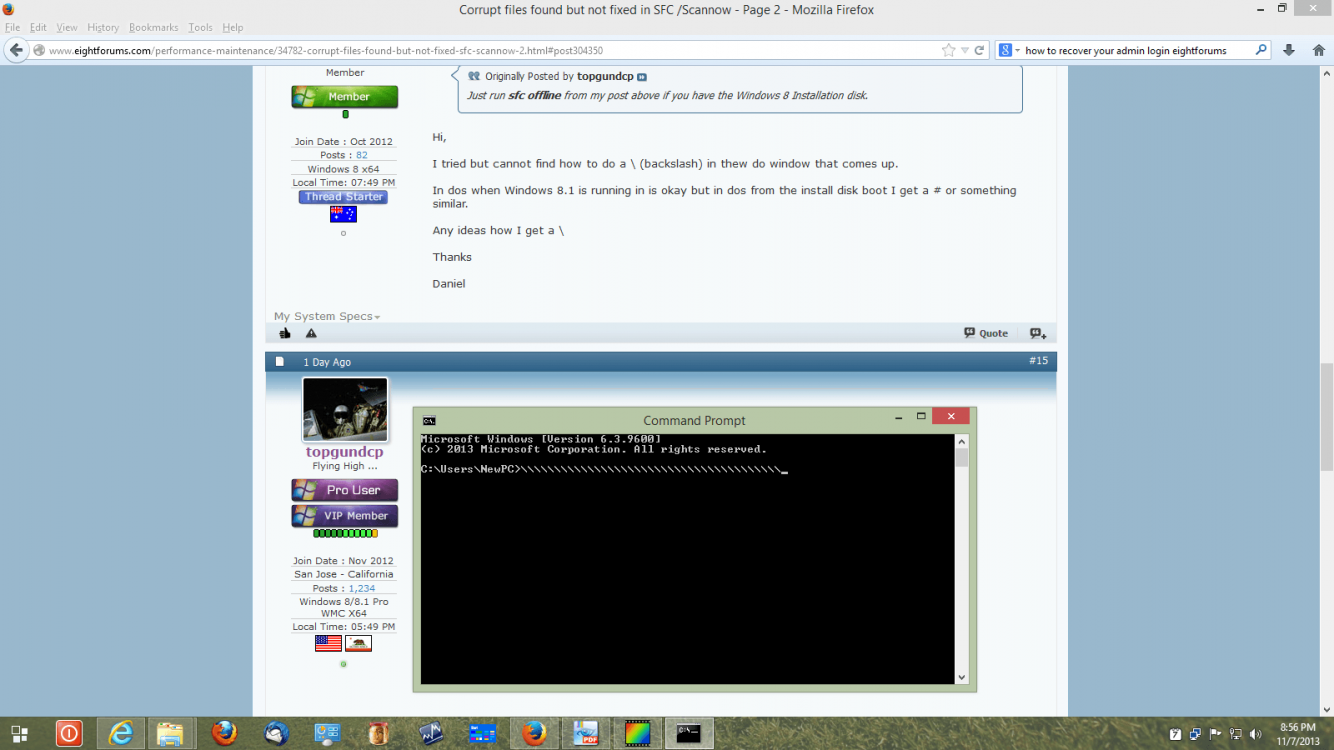This screenshot has height=750, width=1334.
Task: Click the Australian flag icon
Action: 343,214
